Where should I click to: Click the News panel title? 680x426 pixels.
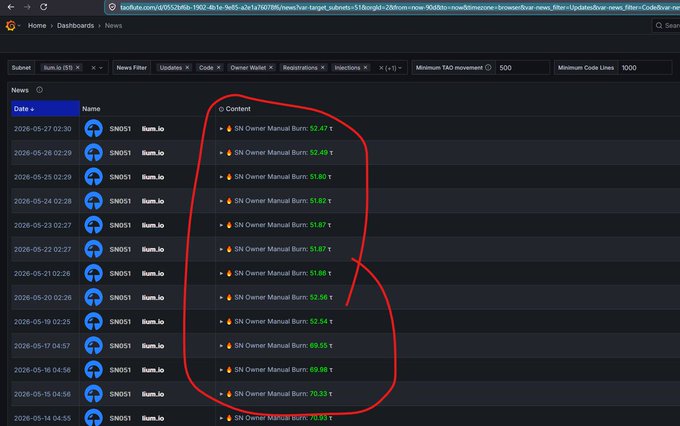[20, 90]
